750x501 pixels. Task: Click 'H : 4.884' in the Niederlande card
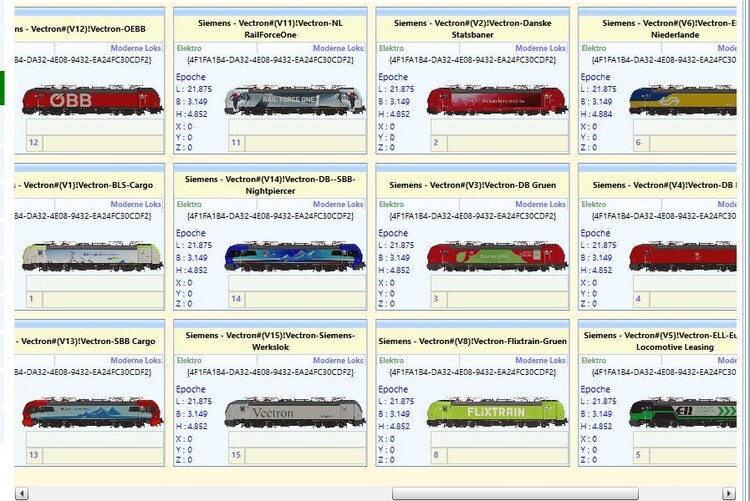[x=596, y=114]
